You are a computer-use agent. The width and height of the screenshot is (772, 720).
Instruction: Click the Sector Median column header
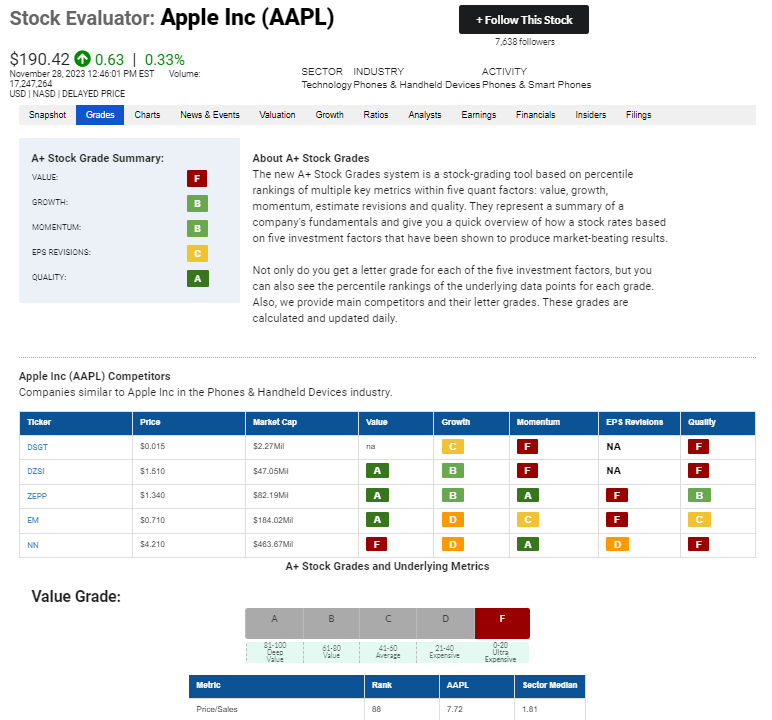549,686
